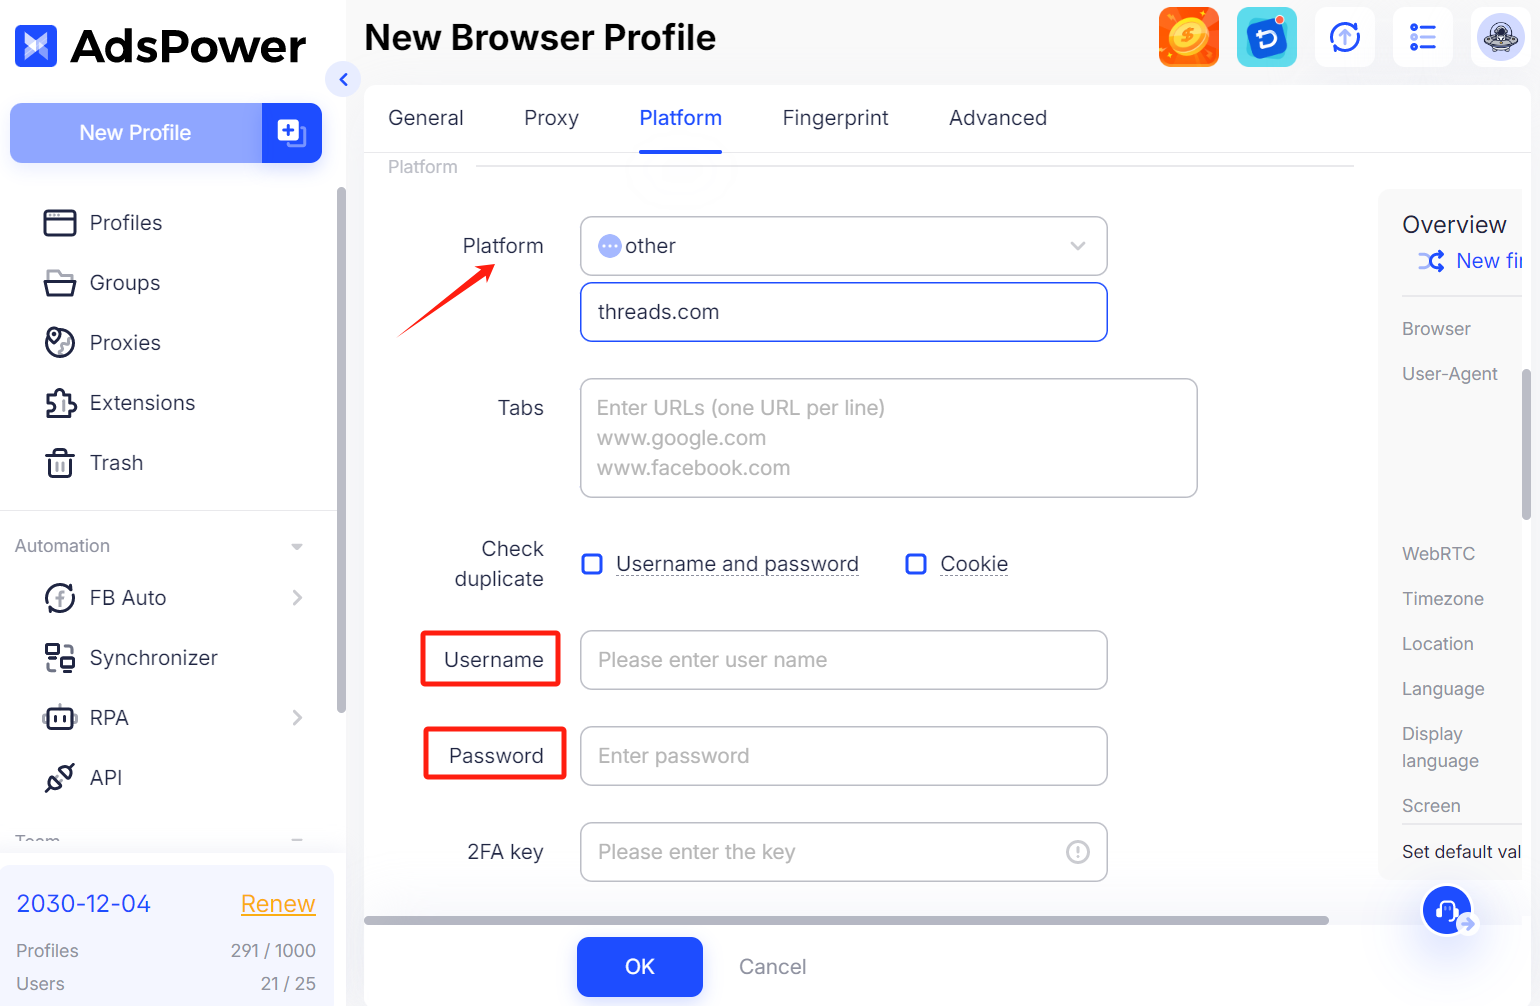Click the OK button
This screenshot has height=1006, width=1540.
coord(639,966)
